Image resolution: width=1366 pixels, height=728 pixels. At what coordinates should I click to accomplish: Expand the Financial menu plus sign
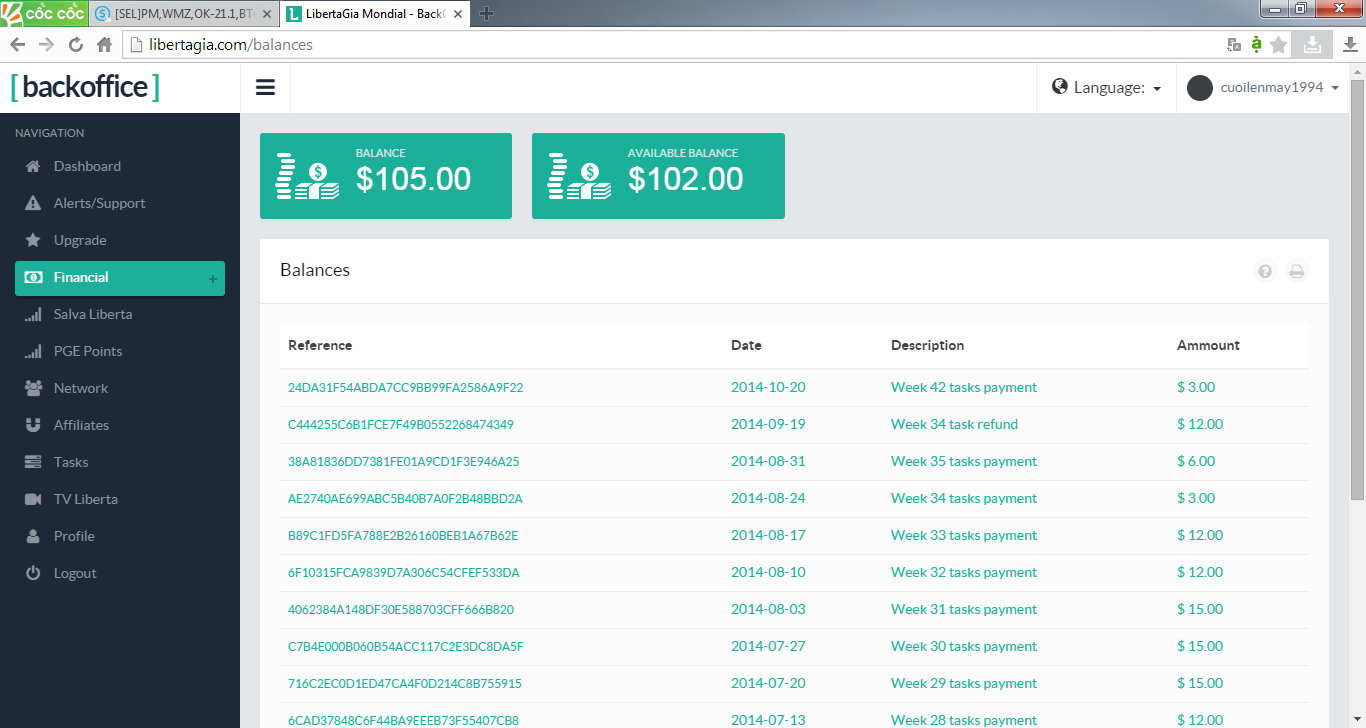pos(212,278)
